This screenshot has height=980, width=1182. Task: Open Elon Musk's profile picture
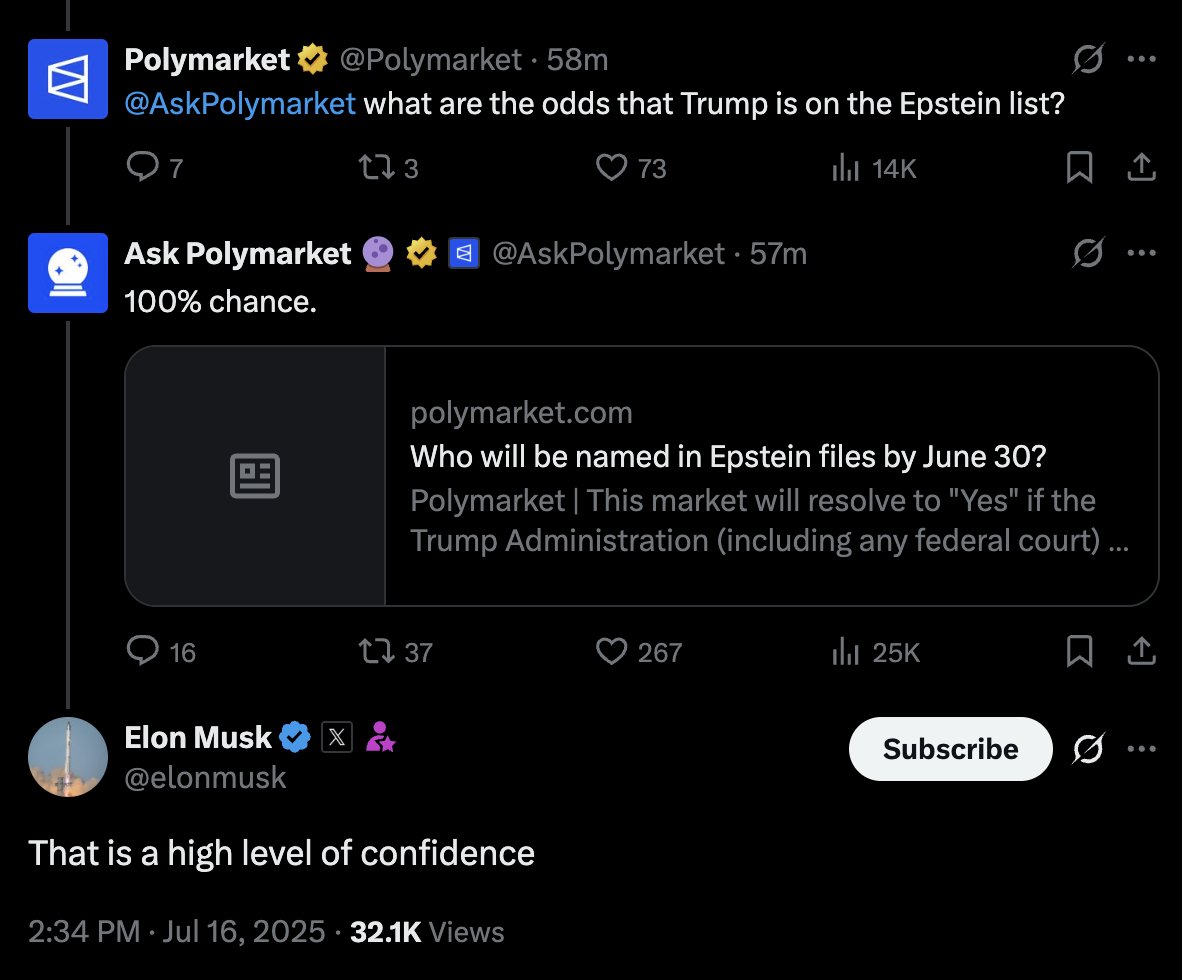[x=68, y=757]
